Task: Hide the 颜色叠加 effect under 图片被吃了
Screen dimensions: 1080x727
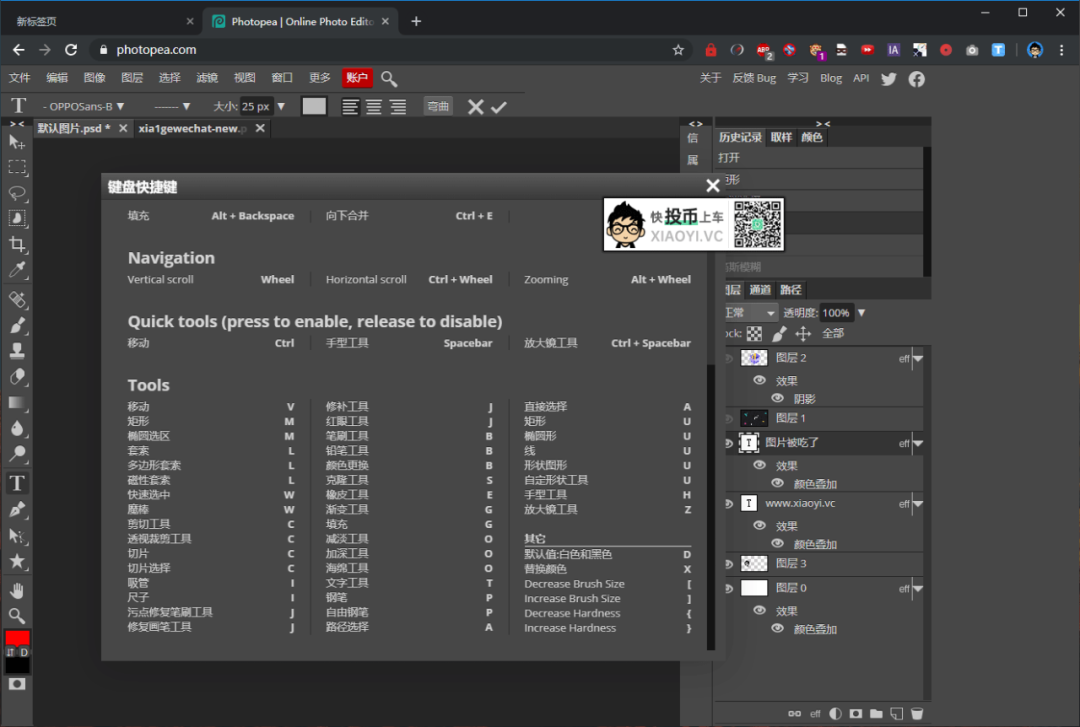Action: 777,483
